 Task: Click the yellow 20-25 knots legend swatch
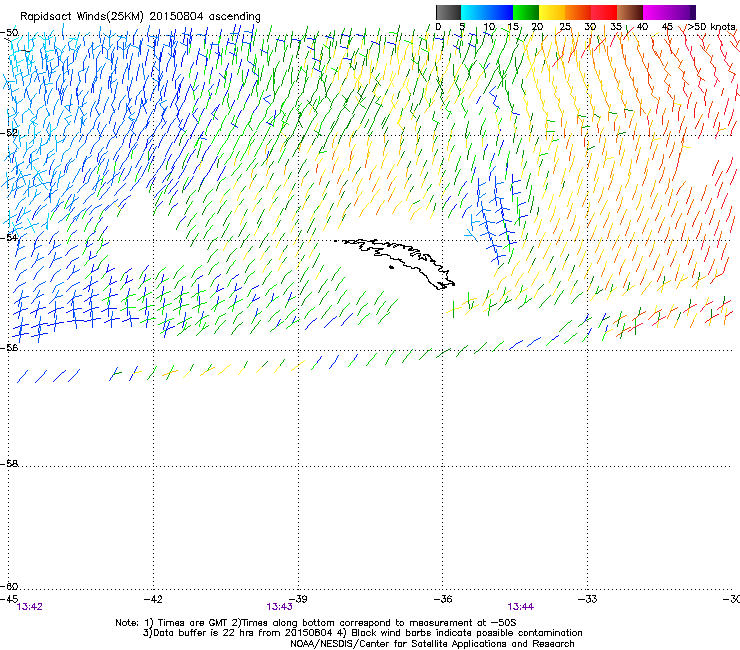[x=552, y=12]
